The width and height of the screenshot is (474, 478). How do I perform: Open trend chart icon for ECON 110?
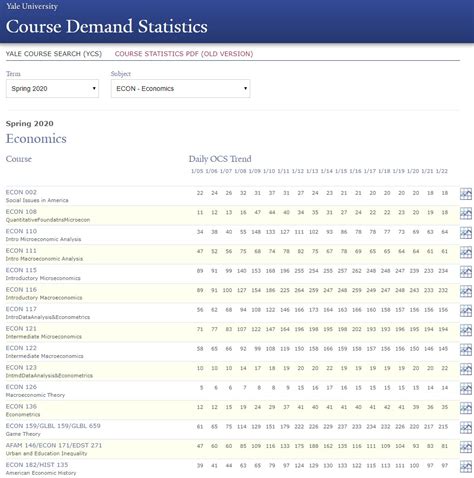[466, 233]
